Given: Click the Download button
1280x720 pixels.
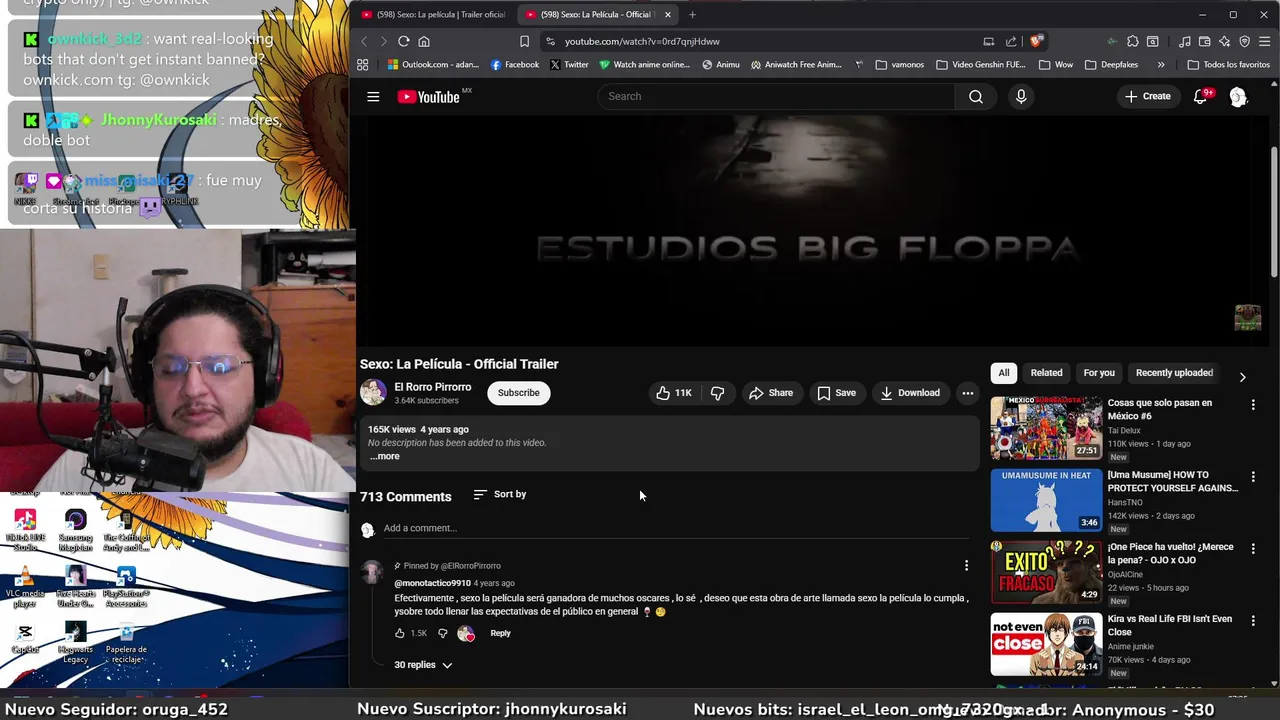Looking at the screenshot, I should coord(910,393).
